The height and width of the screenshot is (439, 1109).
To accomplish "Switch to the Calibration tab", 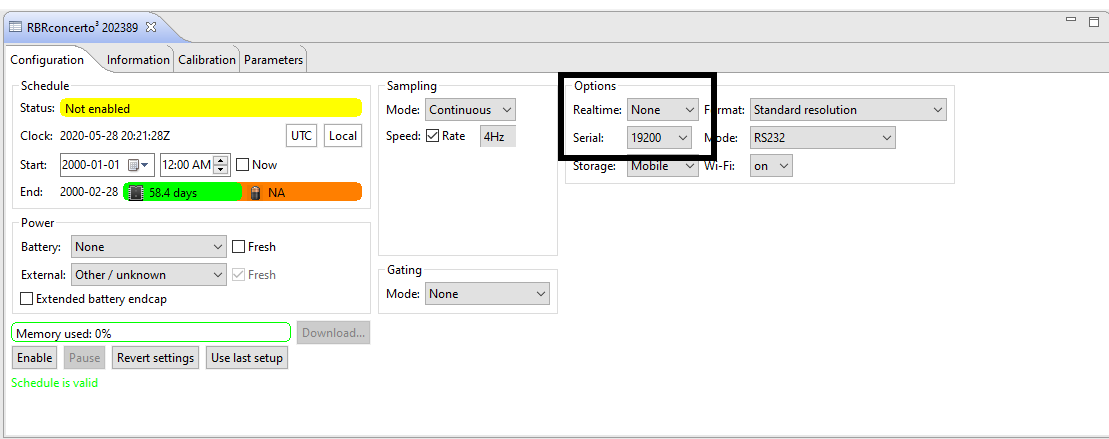I will (x=207, y=60).
